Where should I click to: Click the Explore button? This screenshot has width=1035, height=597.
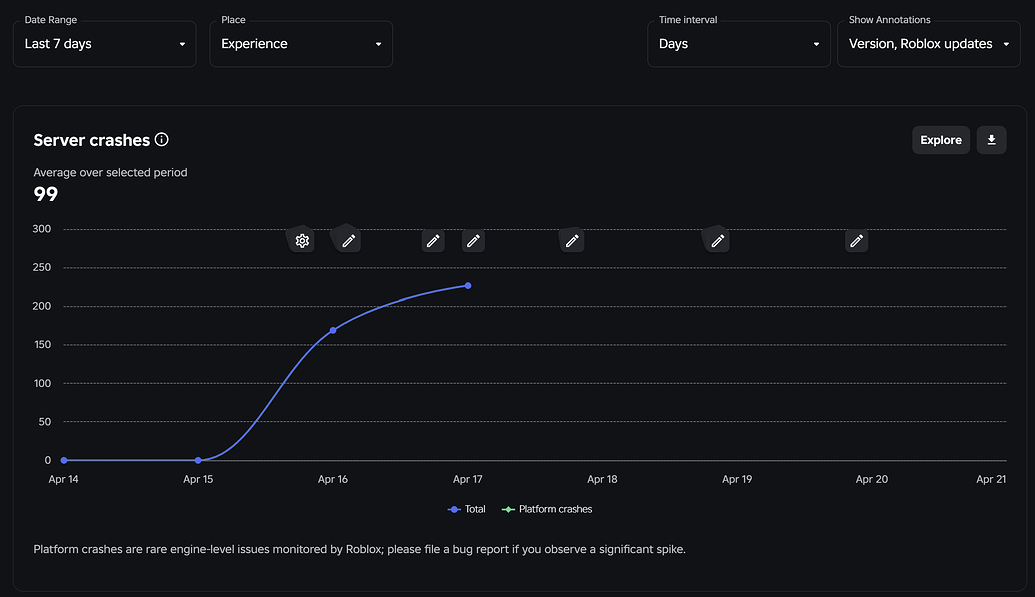click(x=941, y=140)
